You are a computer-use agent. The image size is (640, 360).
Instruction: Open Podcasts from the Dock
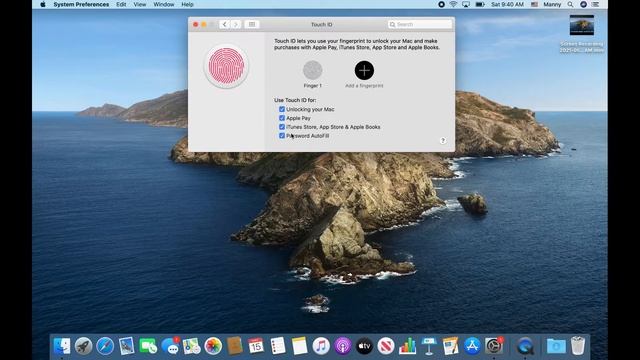[x=343, y=346]
